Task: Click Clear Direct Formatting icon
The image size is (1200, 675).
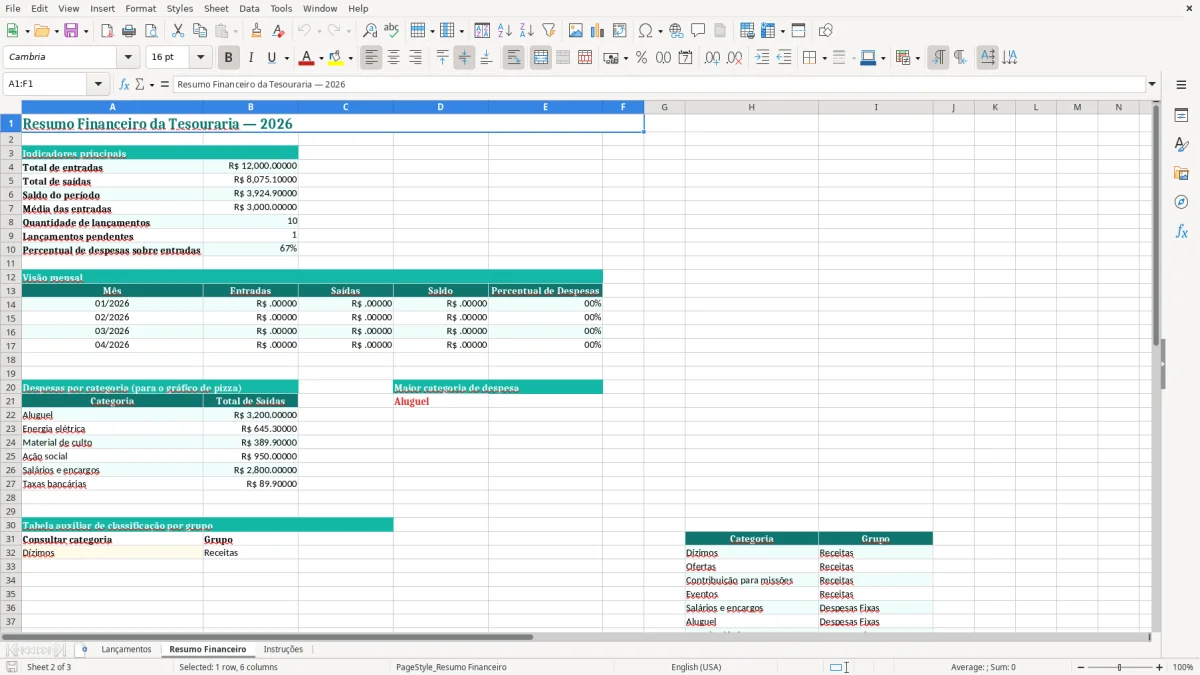Action: click(278, 31)
